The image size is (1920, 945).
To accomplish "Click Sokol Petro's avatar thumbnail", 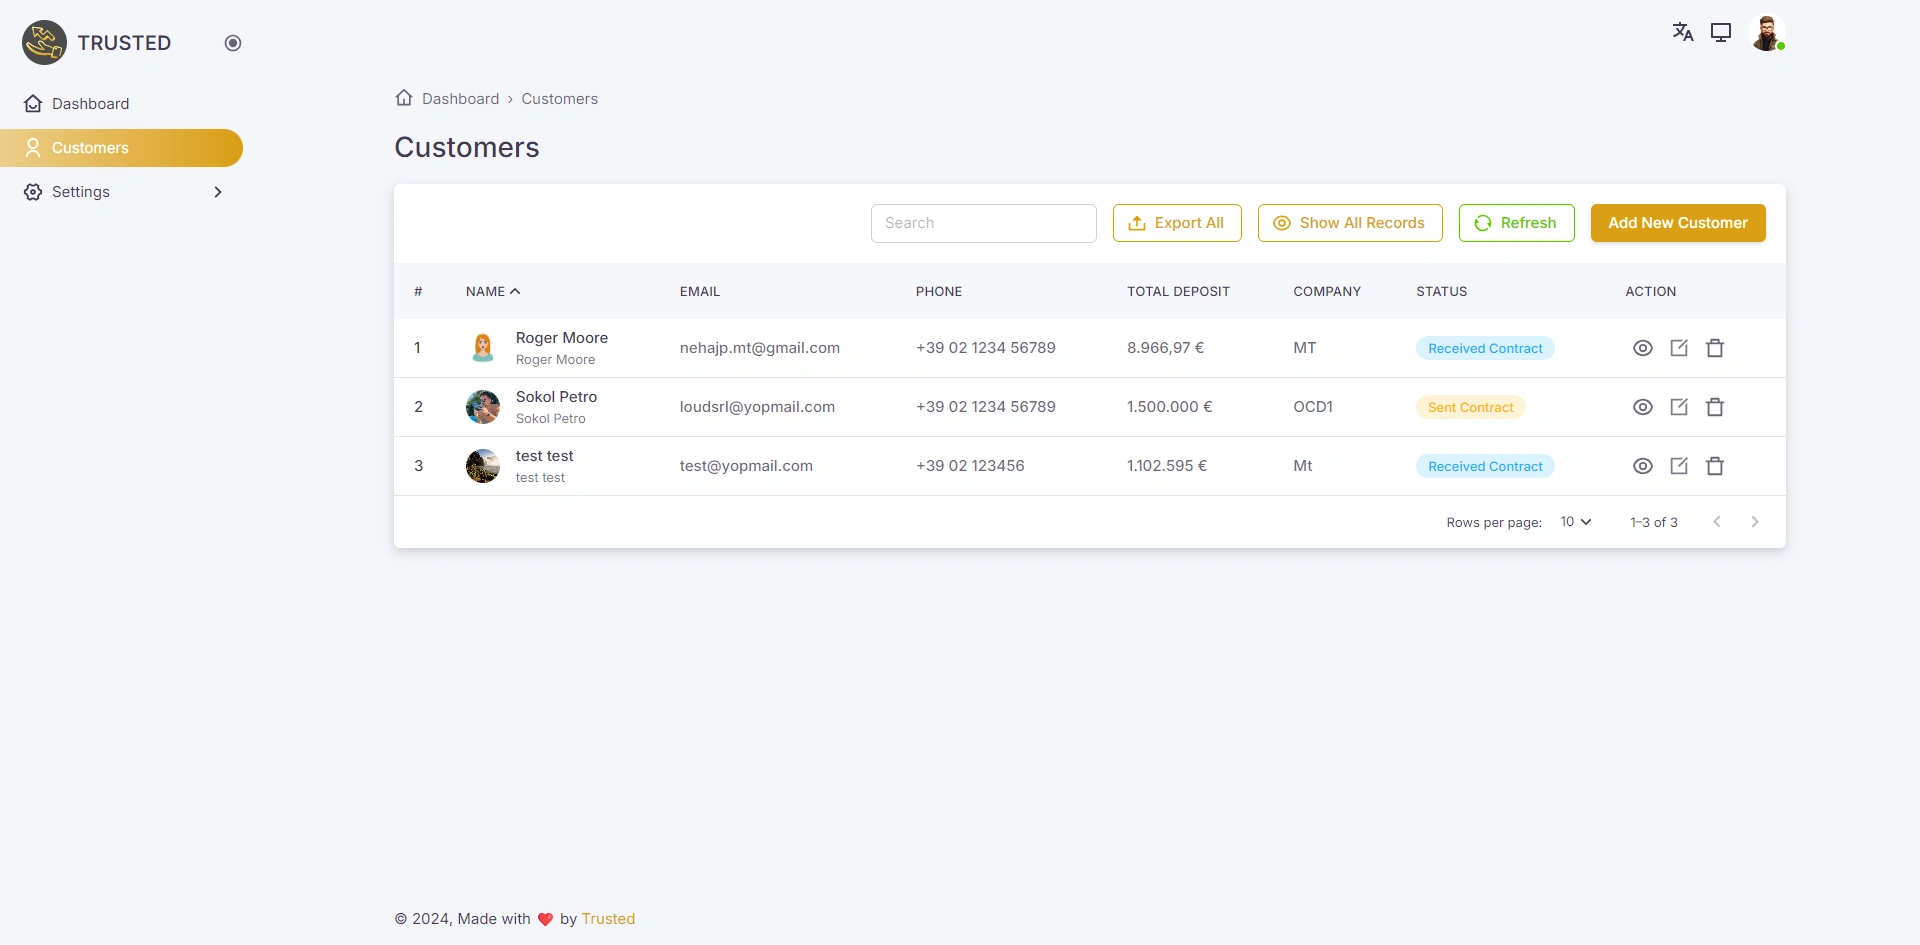I will coord(483,407).
